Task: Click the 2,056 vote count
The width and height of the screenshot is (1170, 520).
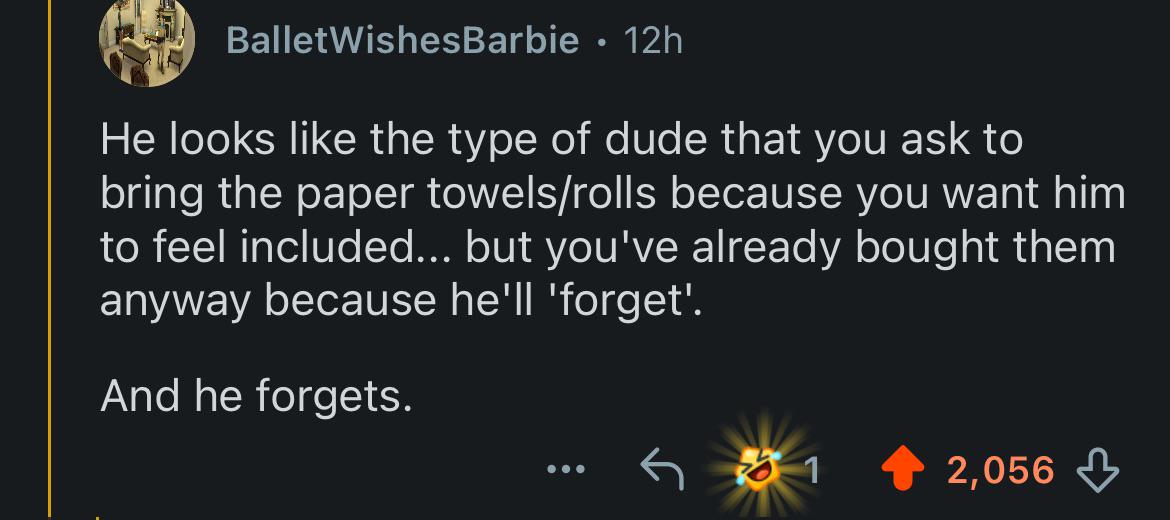Action: 1000,469
